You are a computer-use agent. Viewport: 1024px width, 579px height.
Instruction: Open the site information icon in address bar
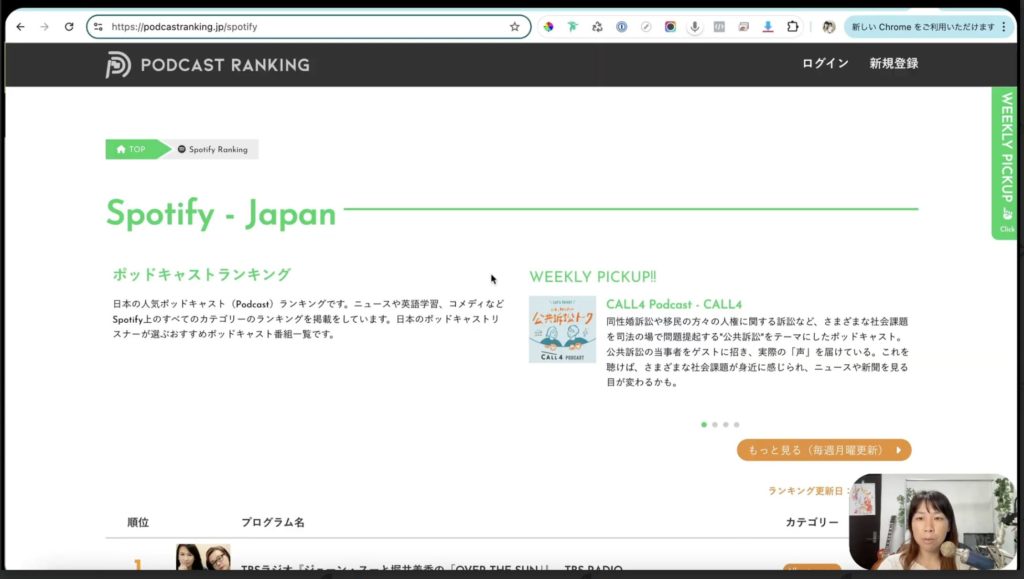click(98, 27)
